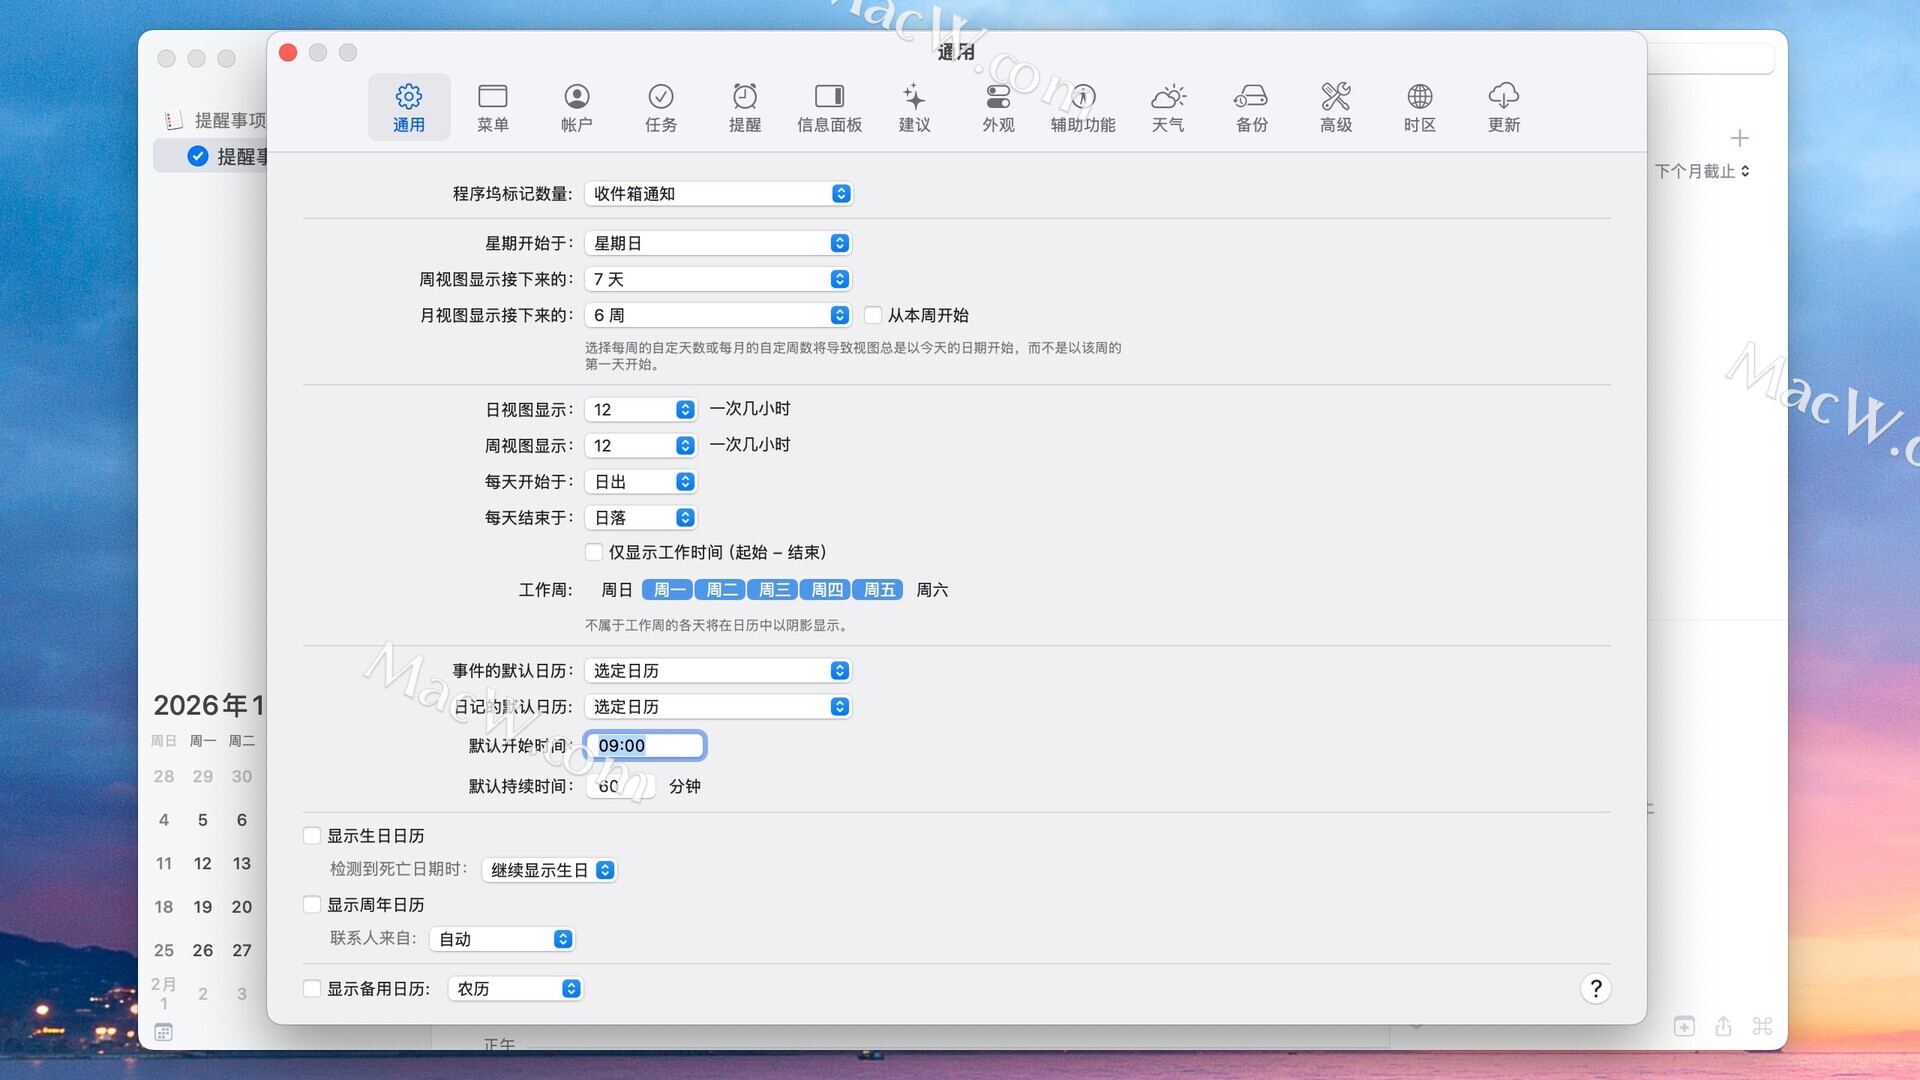Enable 显示生日日历 checkbox
Viewport: 1920px width, 1080px height.
(x=312, y=836)
